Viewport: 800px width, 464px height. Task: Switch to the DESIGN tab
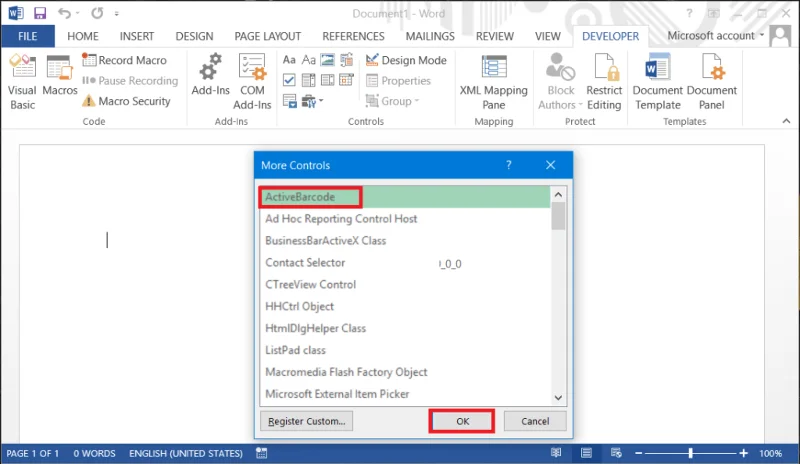(x=194, y=36)
